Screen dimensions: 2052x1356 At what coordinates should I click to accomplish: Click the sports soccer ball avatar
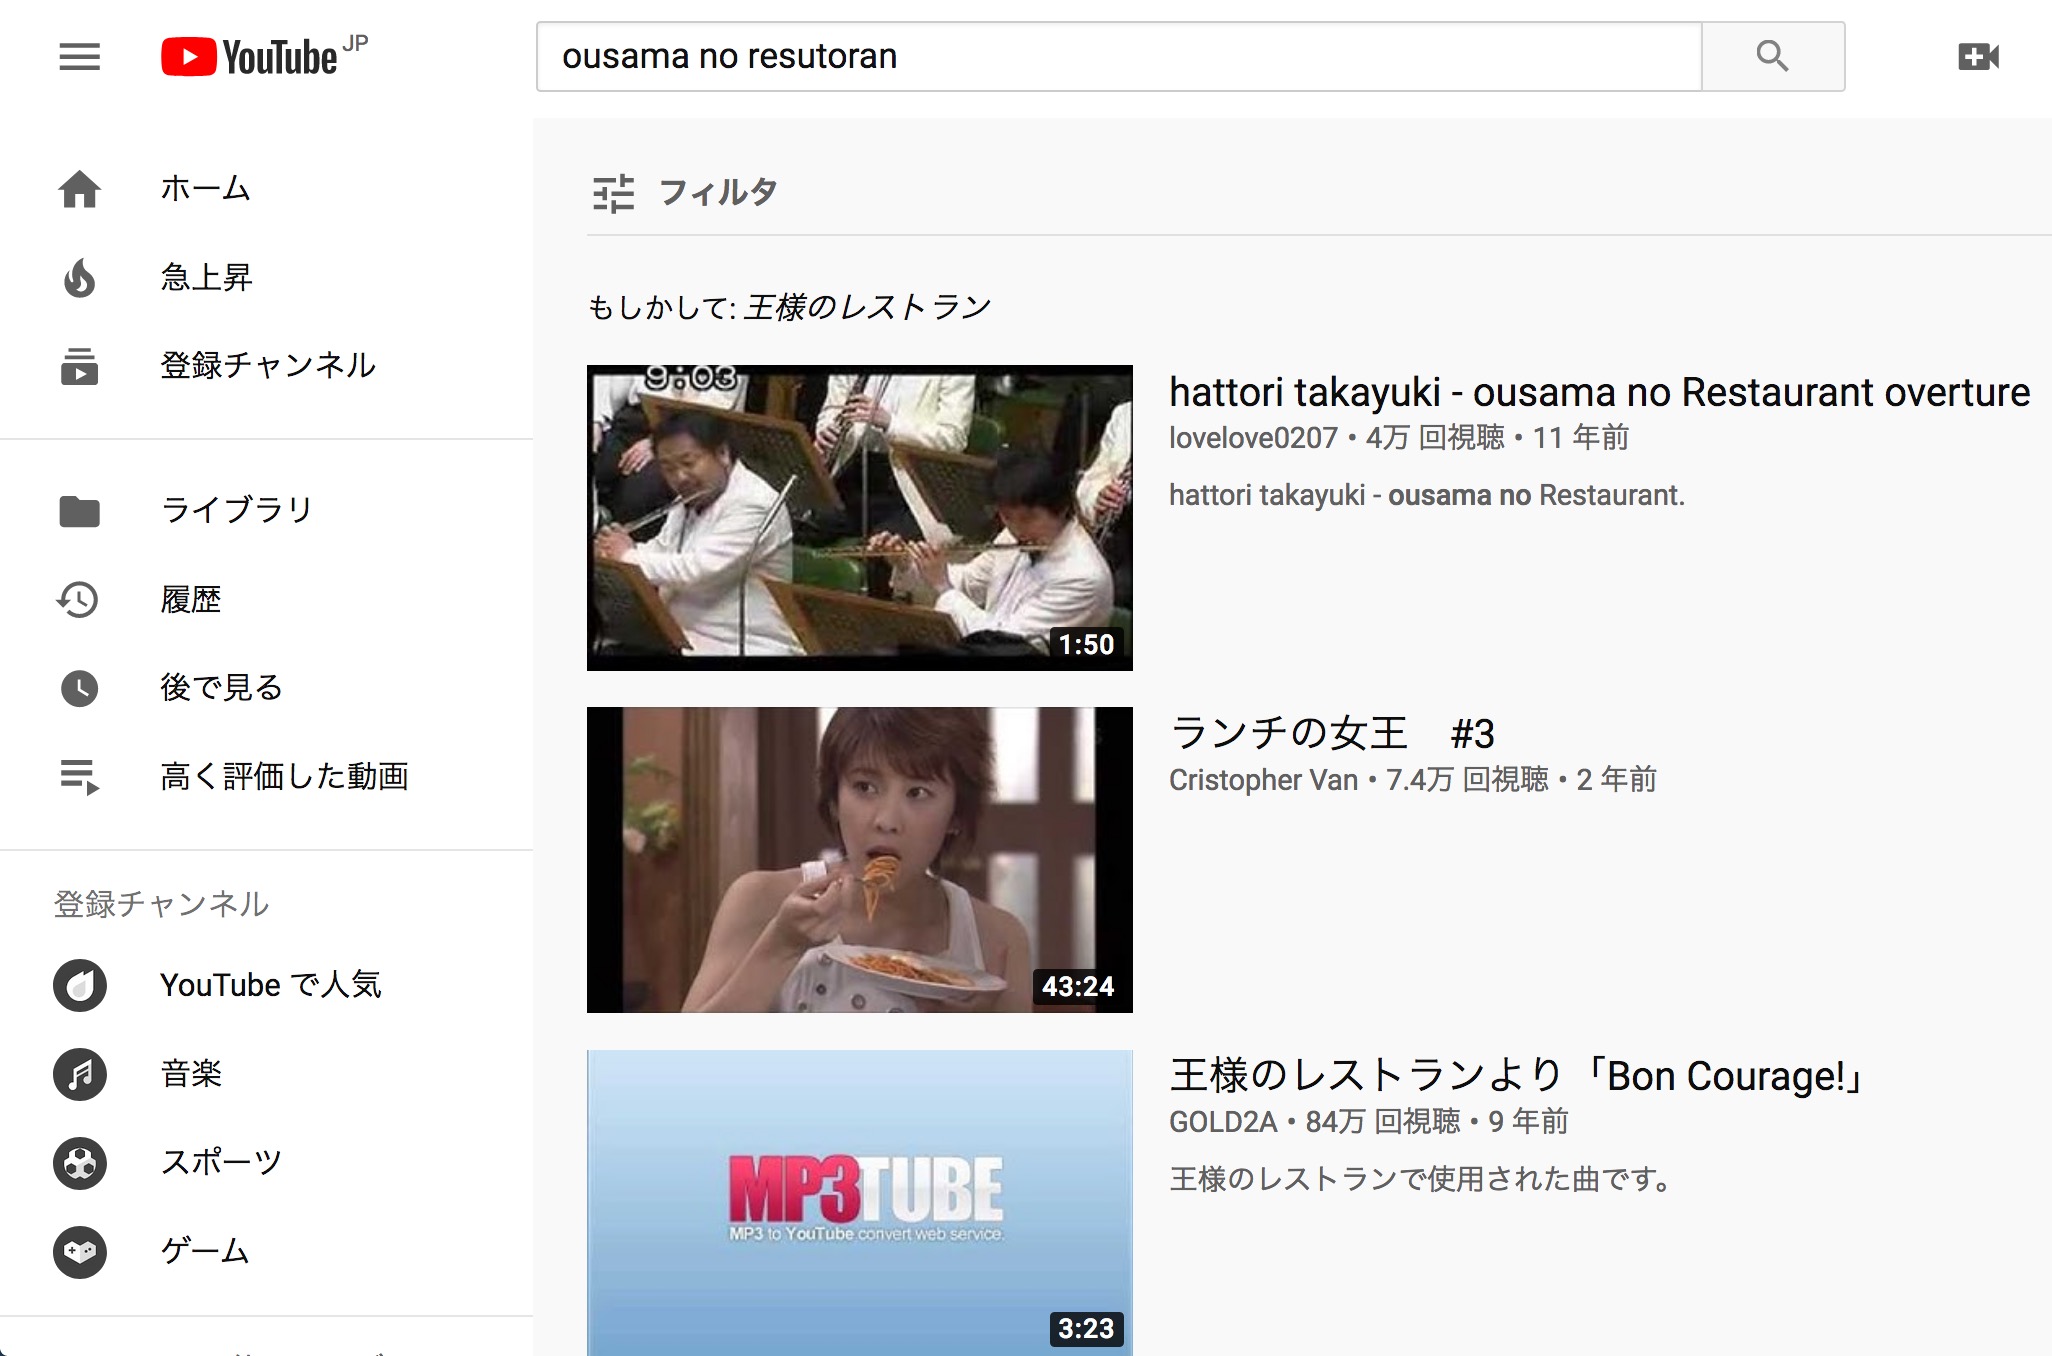pyautogui.click(x=80, y=1163)
